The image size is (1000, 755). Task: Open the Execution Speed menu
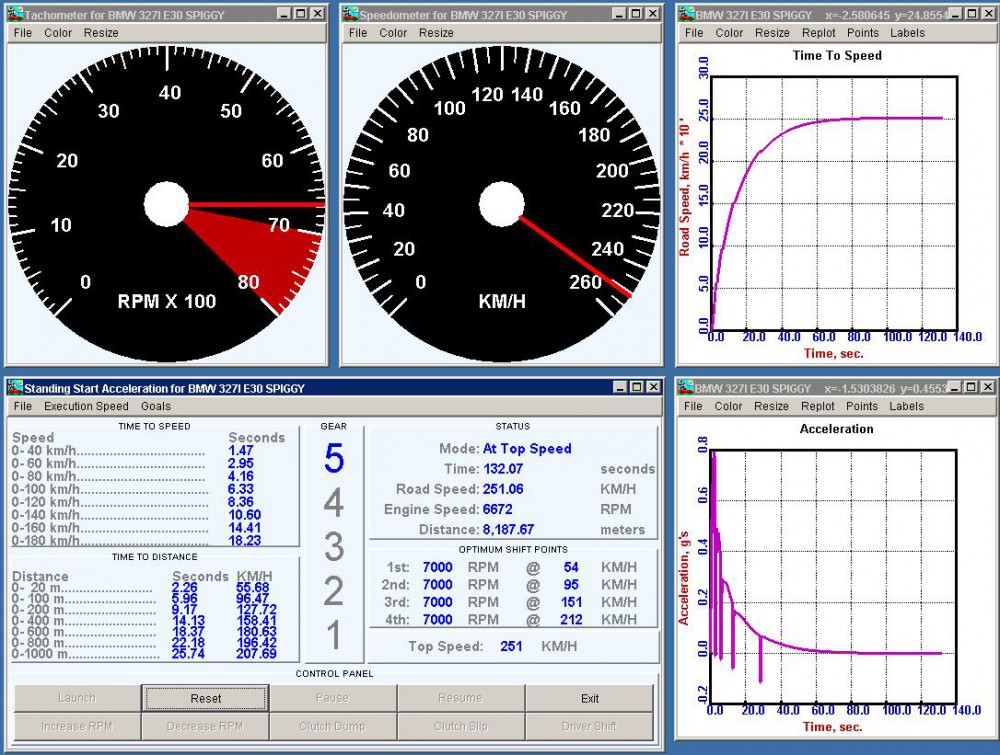click(86, 406)
